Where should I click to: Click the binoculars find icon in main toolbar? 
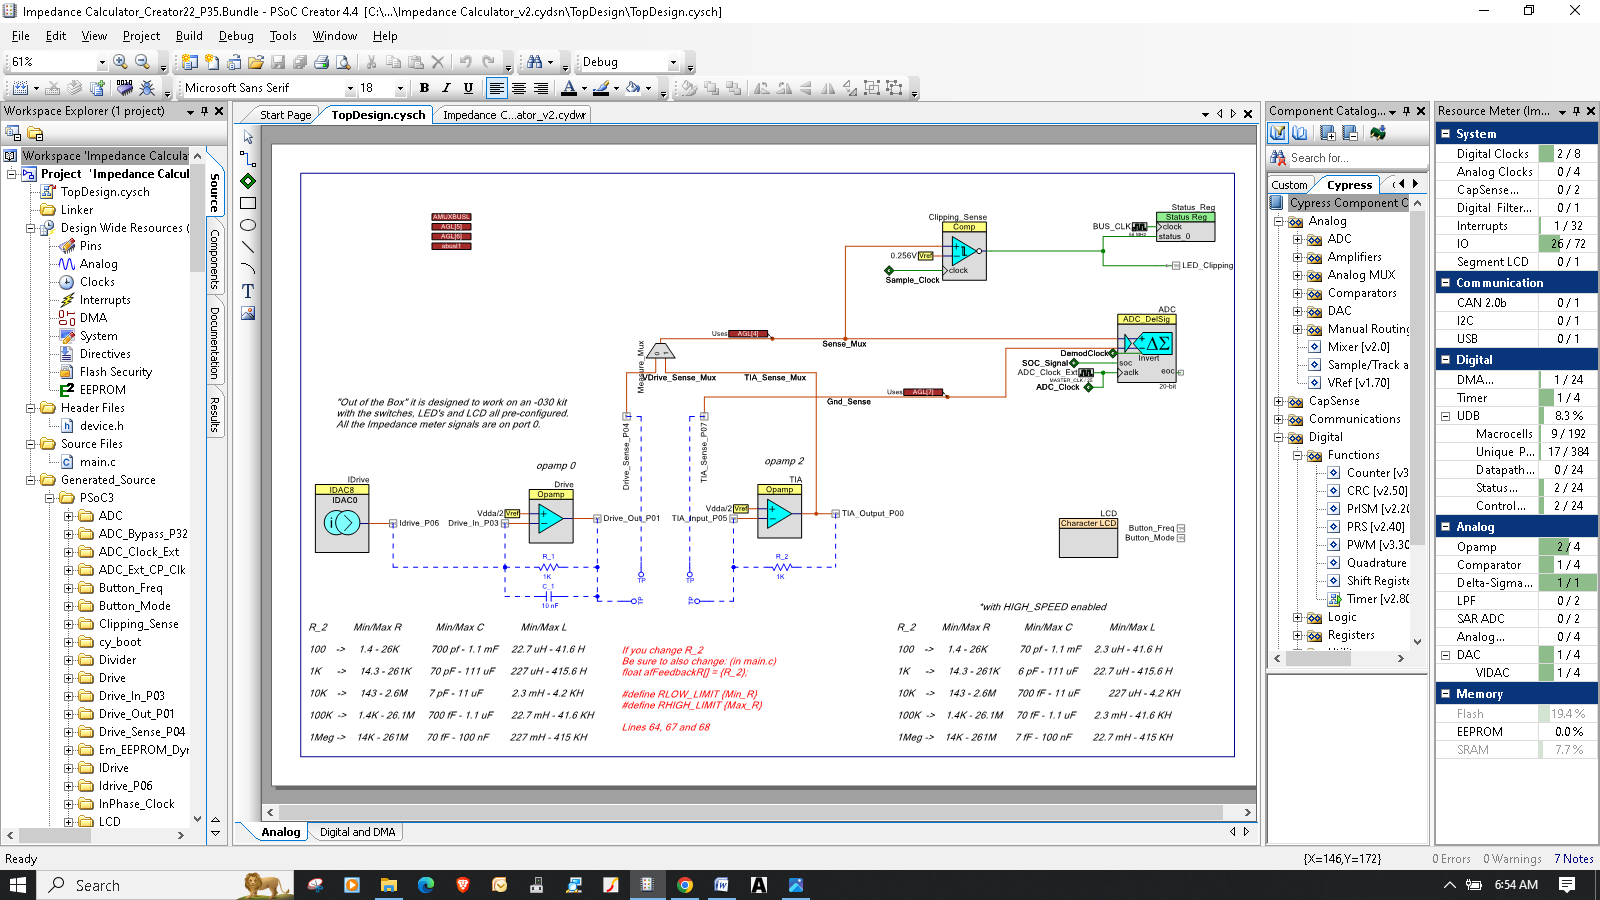click(x=535, y=62)
